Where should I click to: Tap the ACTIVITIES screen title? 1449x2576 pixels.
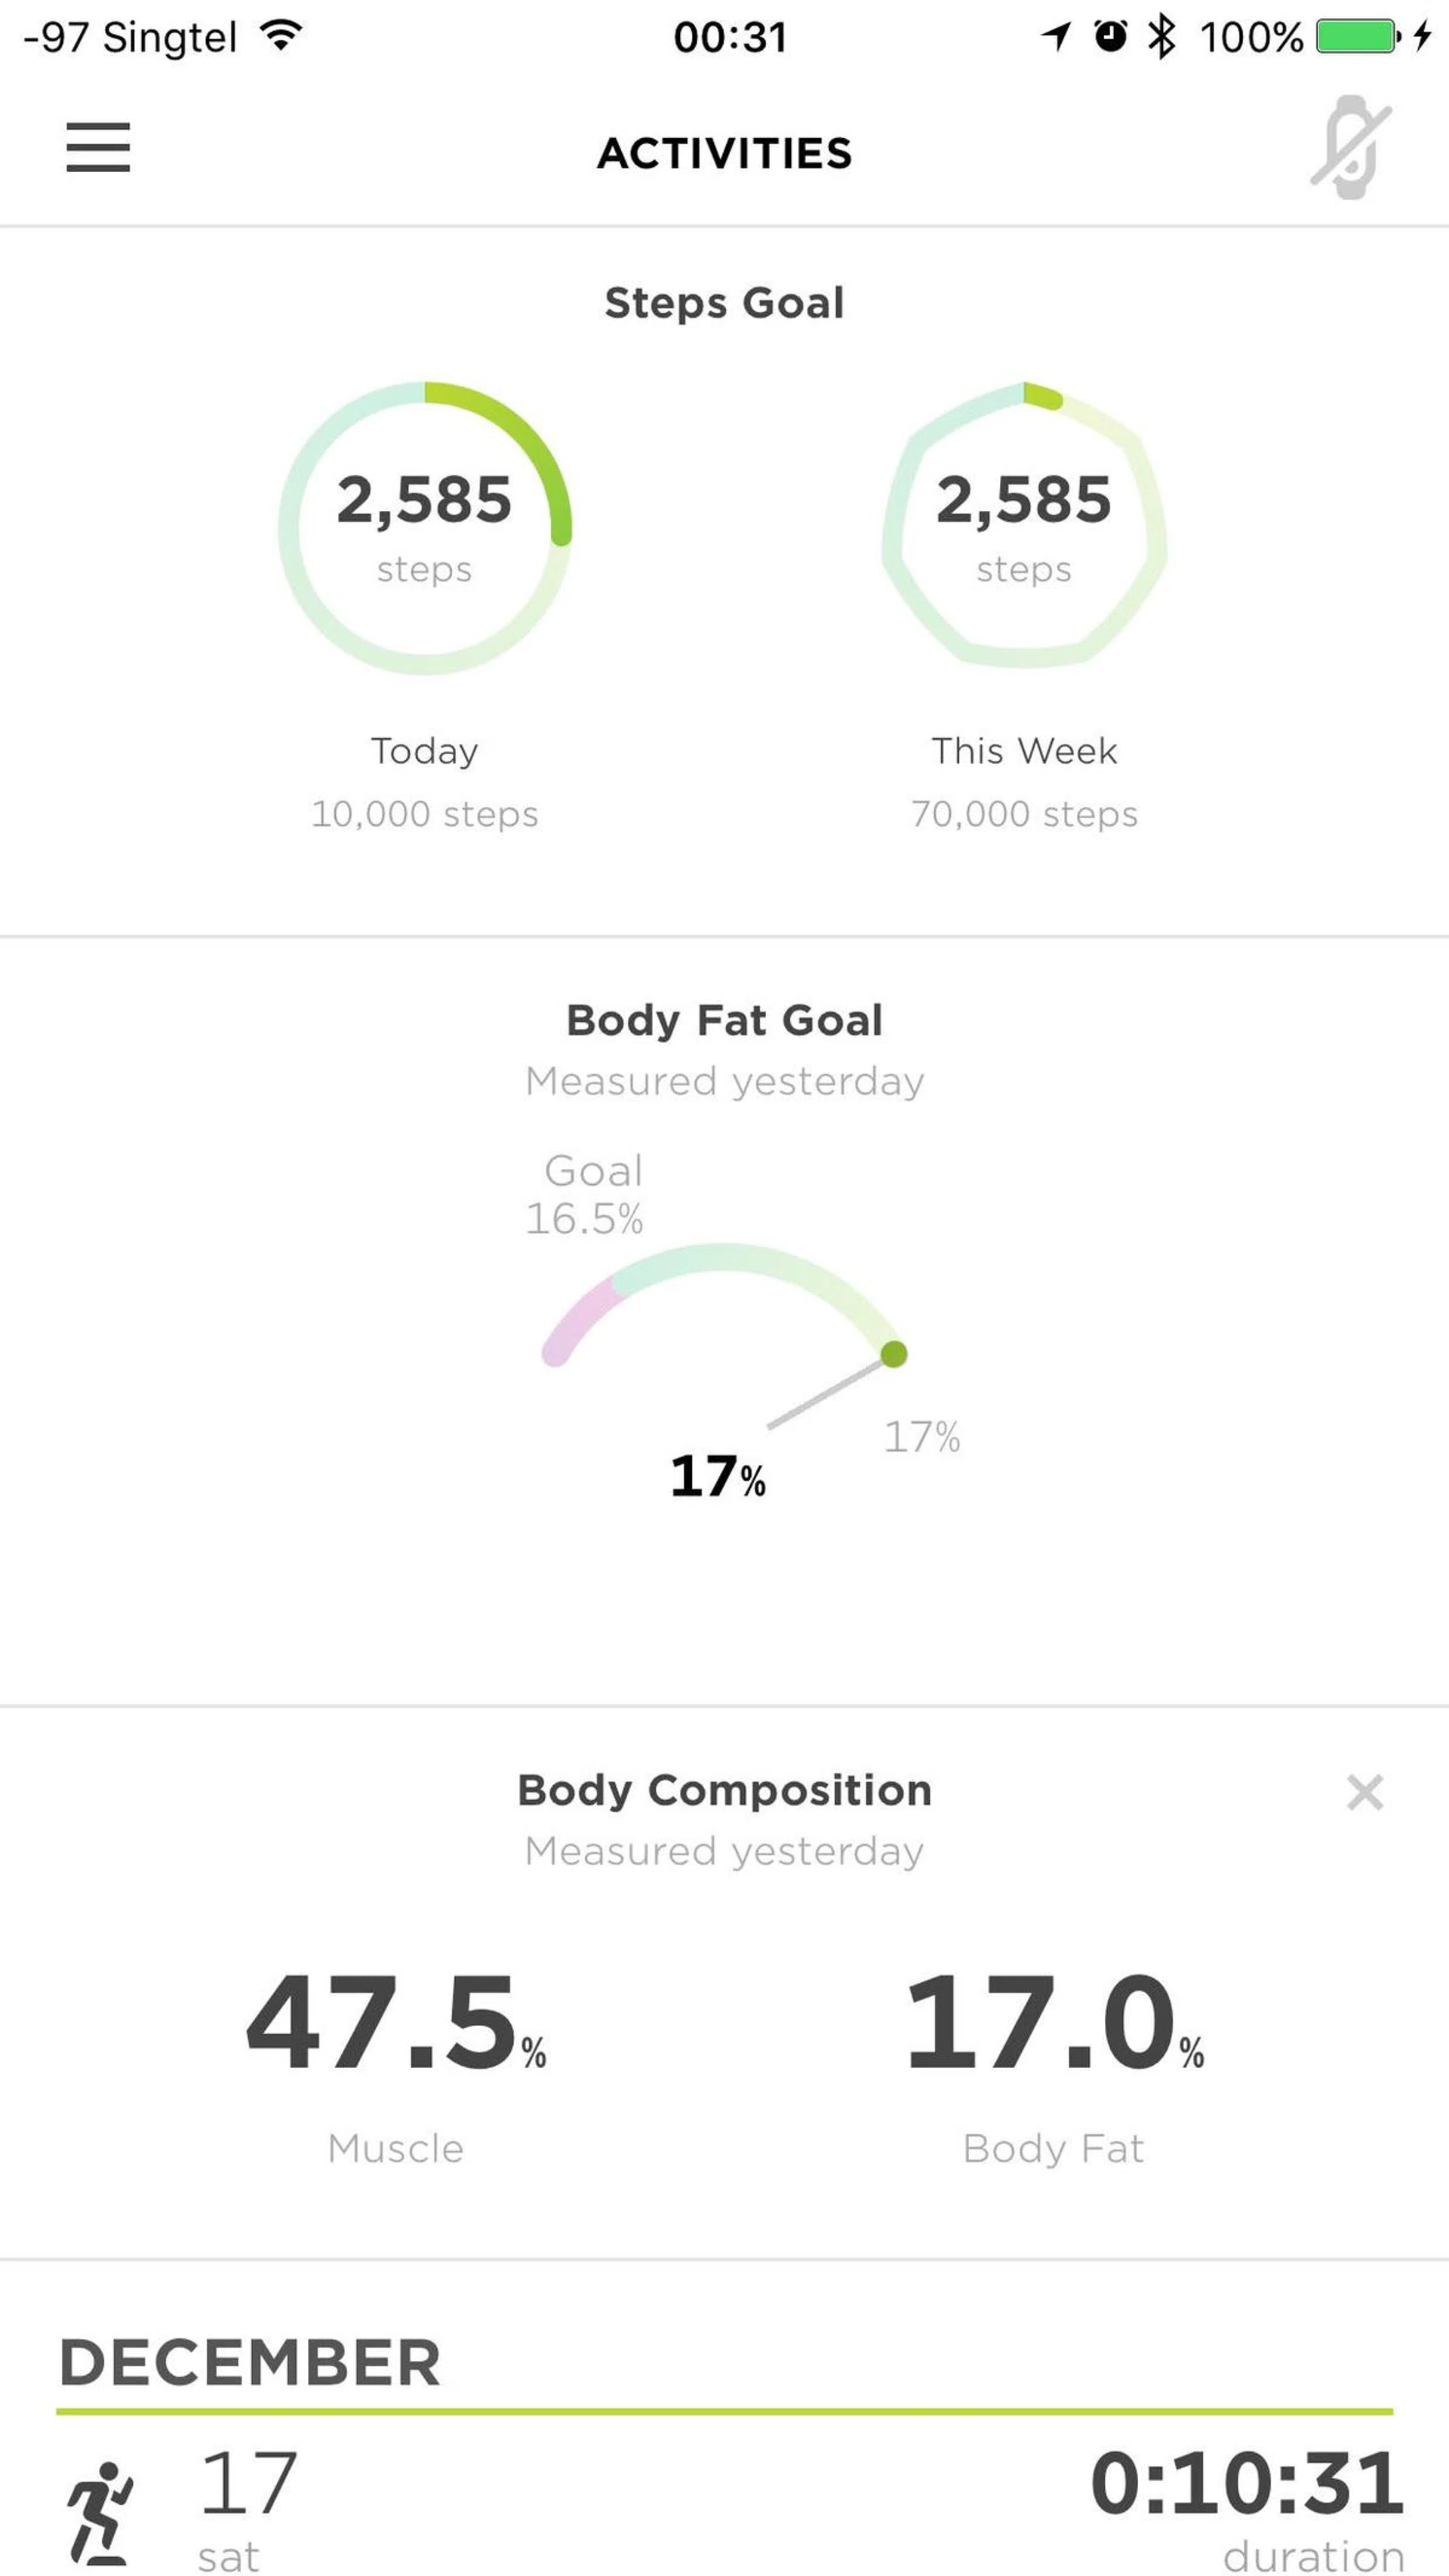pyautogui.click(x=724, y=153)
